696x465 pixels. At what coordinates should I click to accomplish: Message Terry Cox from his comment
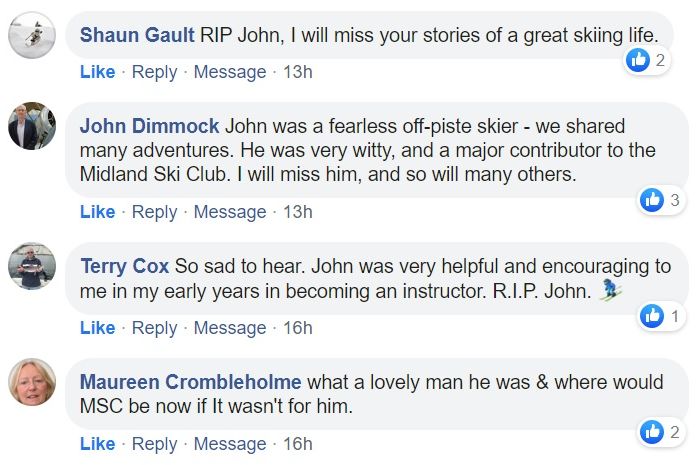point(230,328)
